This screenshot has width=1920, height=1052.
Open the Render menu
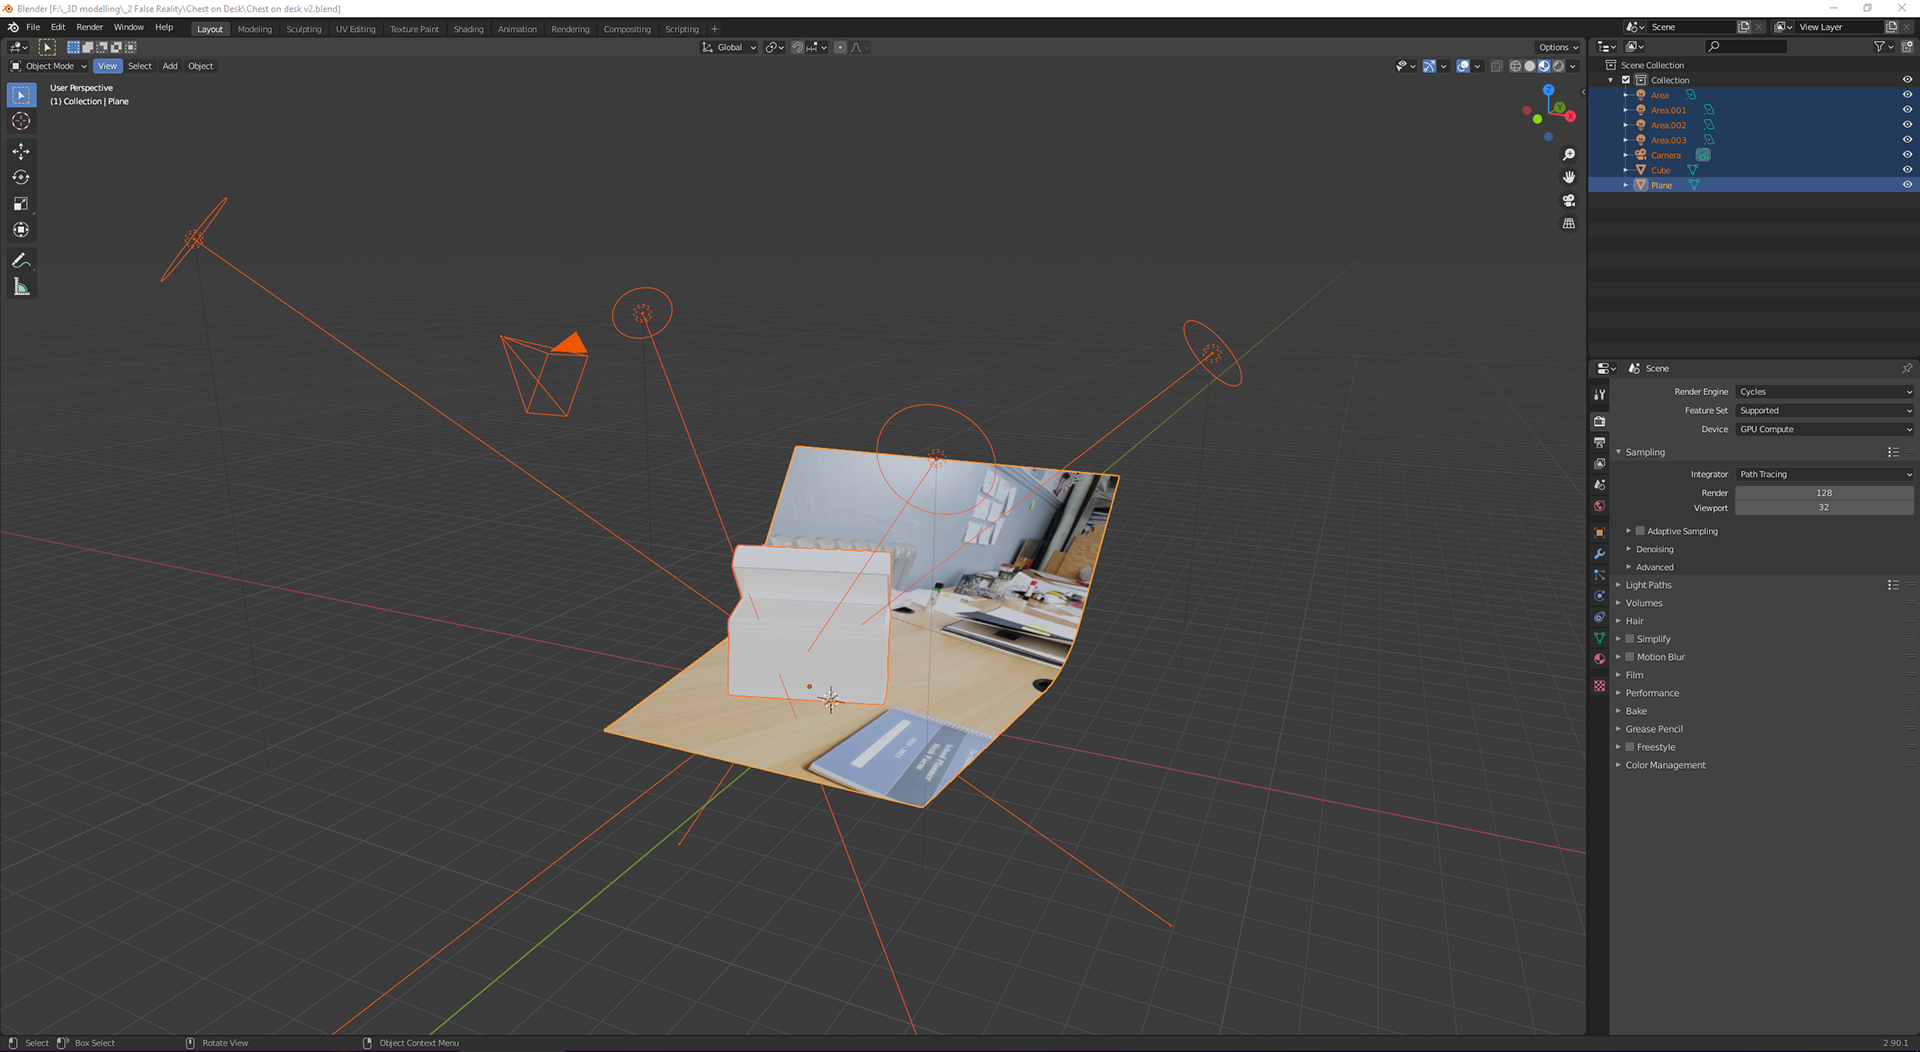pyautogui.click(x=89, y=27)
